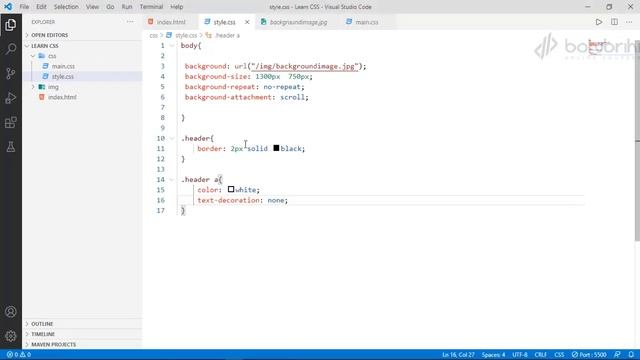The height and width of the screenshot is (360, 640).
Task: Open index.html in the explorer tree
Action: click(x=62, y=97)
